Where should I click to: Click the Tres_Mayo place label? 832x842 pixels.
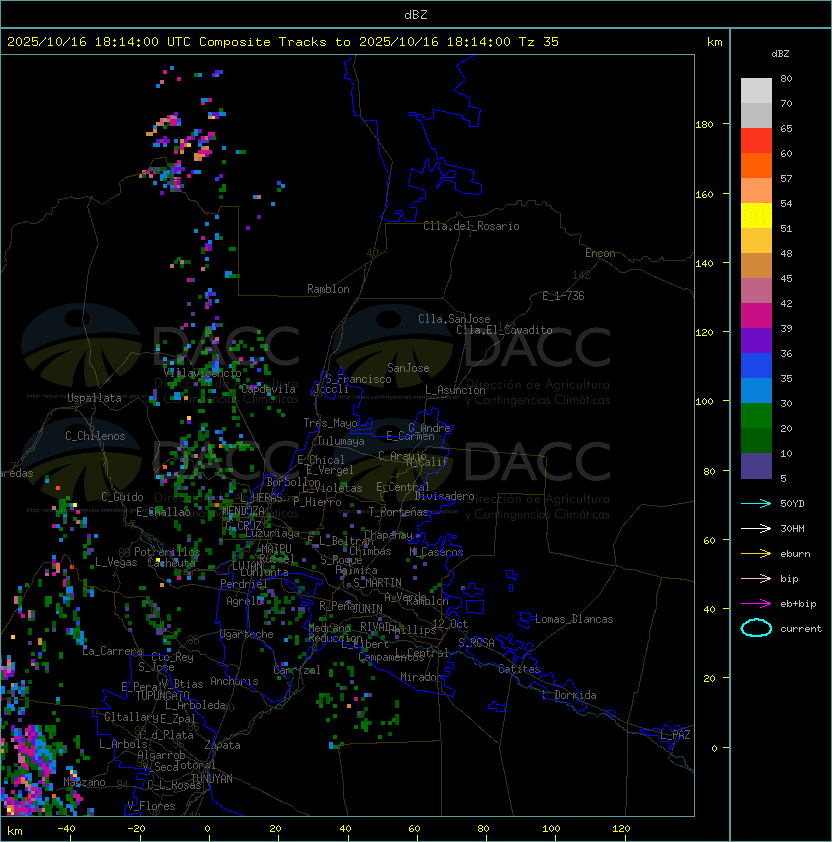point(330,423)
